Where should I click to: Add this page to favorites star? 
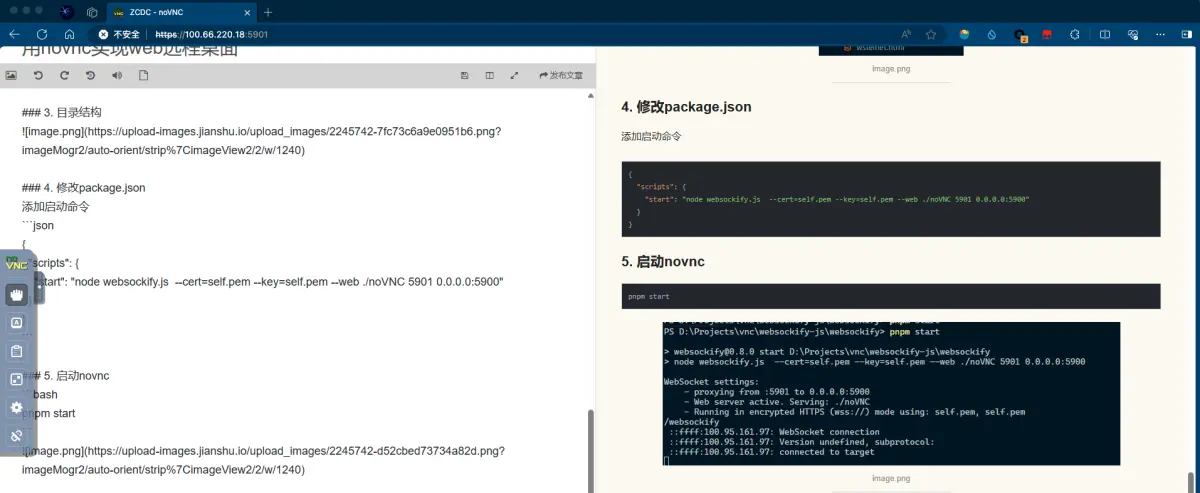point(931,34)
